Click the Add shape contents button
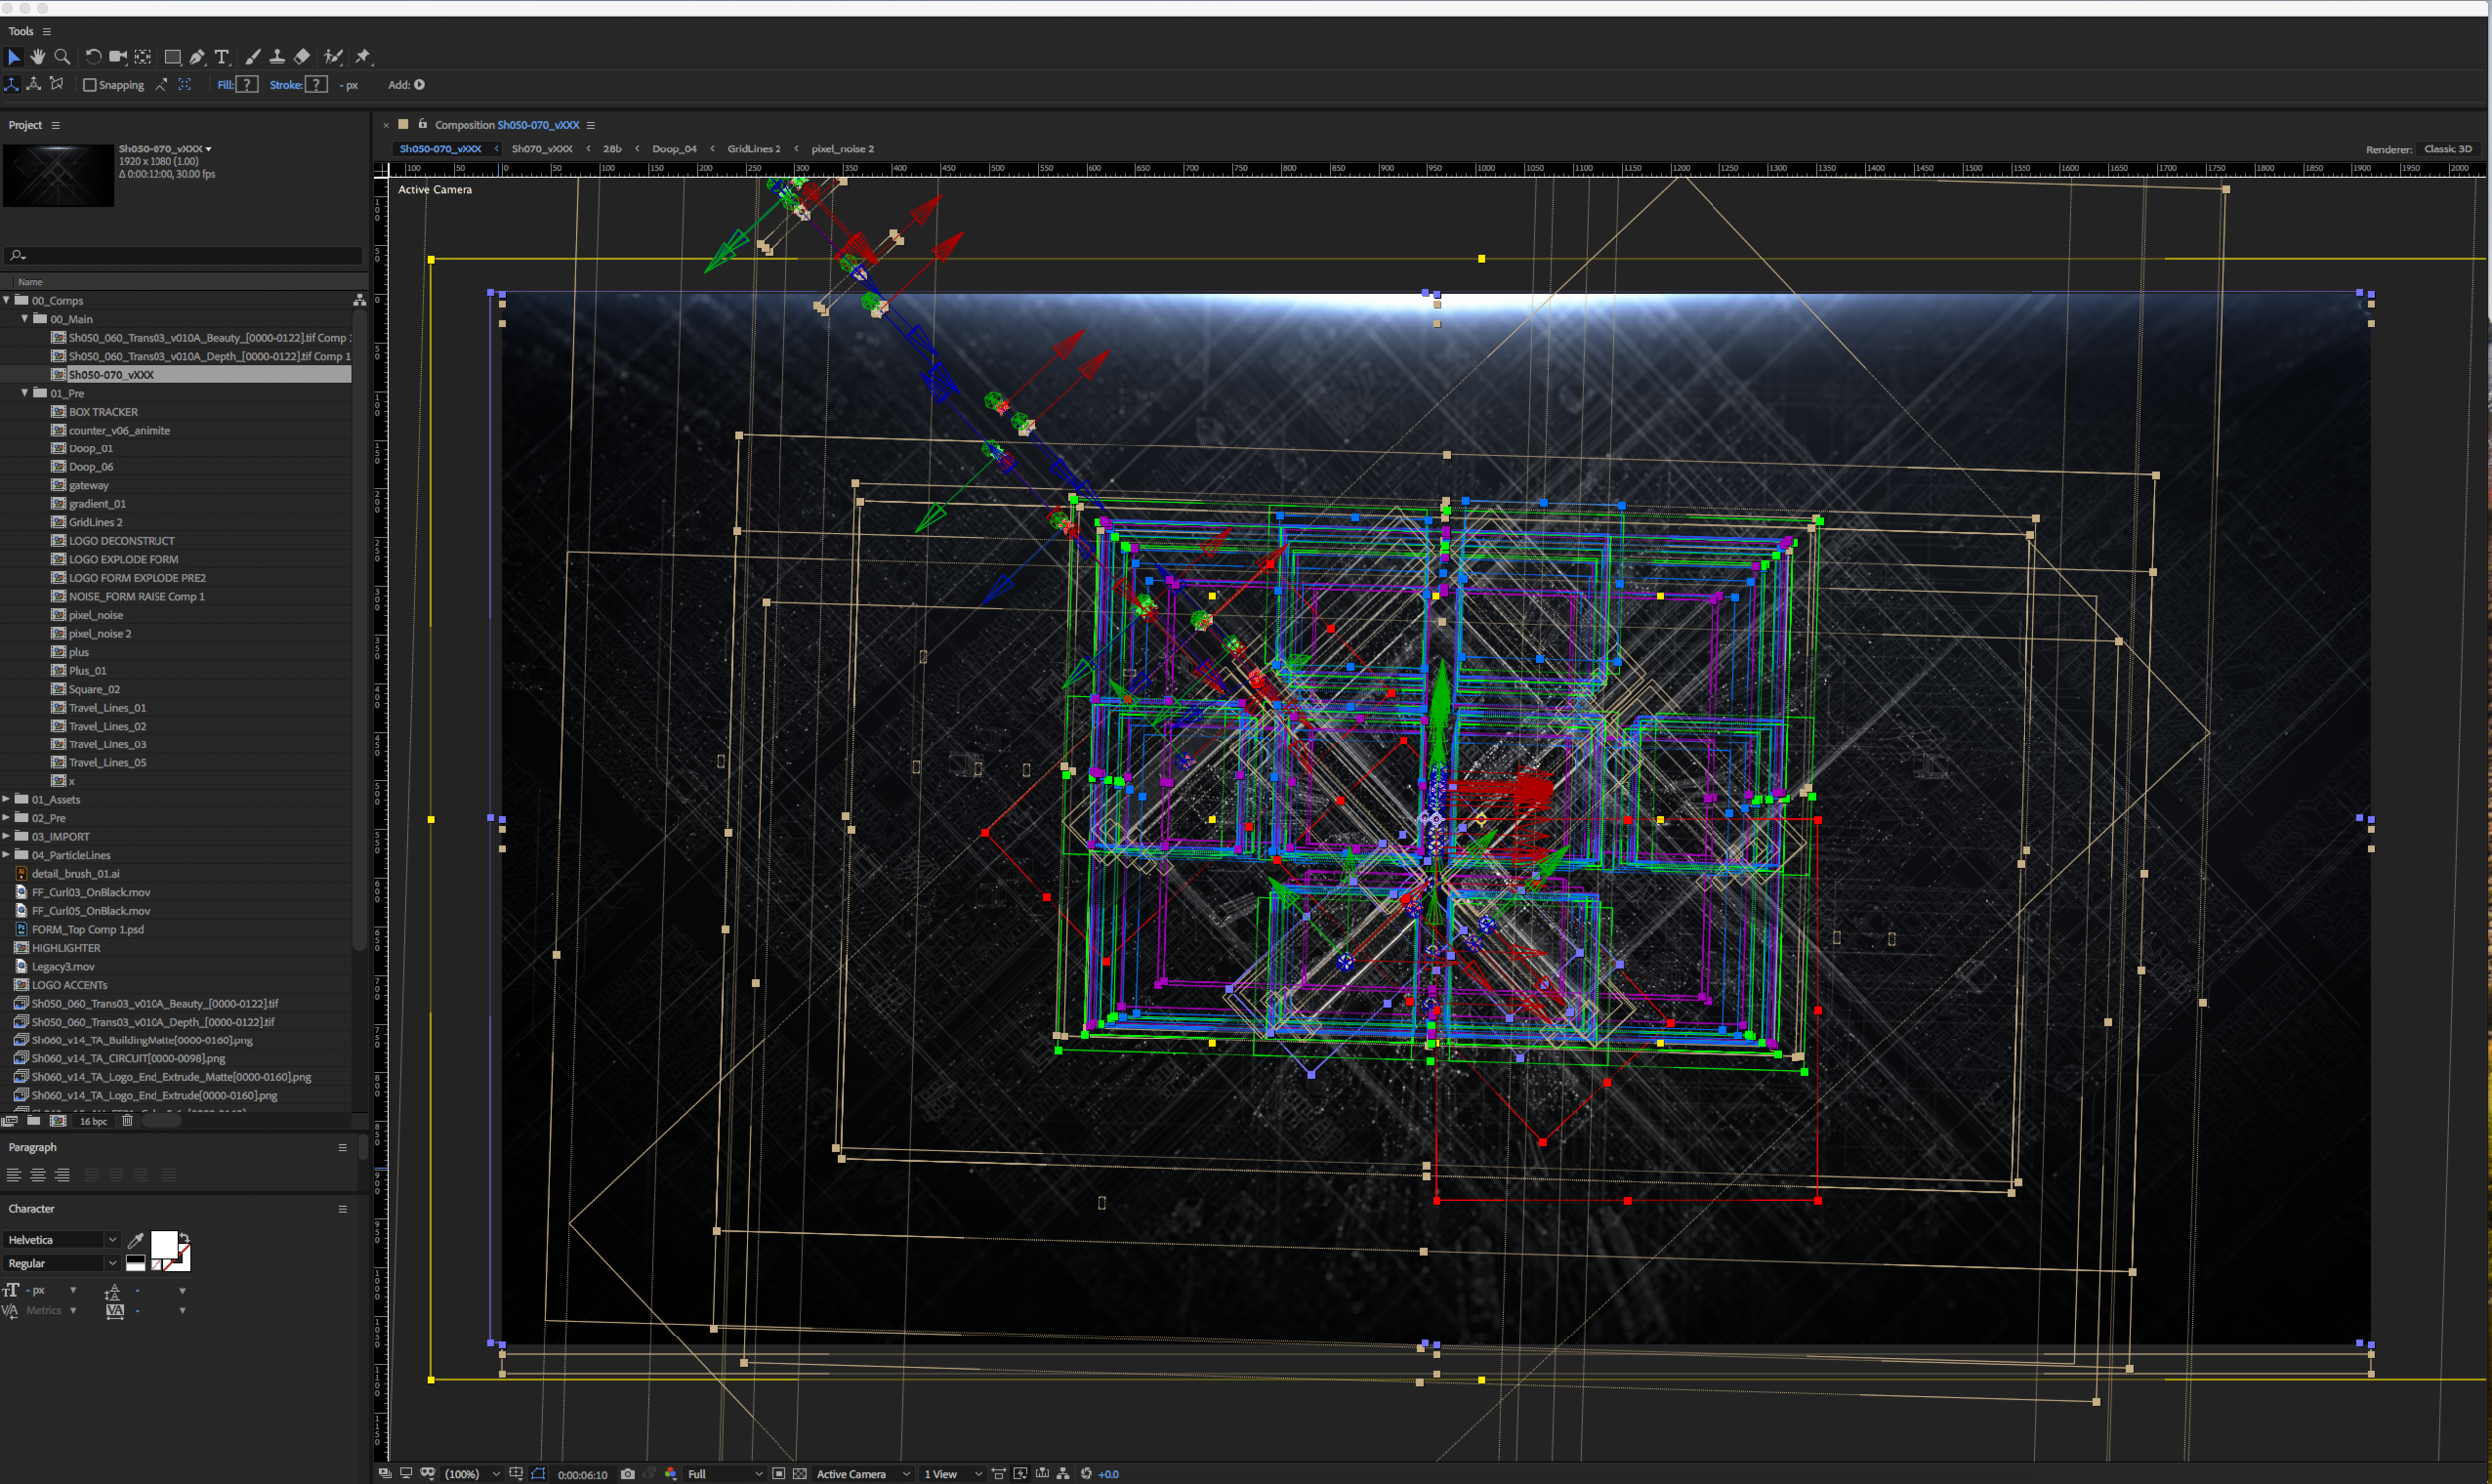This screenshot has width=2492, height=1484. click(x=419, y=84)
